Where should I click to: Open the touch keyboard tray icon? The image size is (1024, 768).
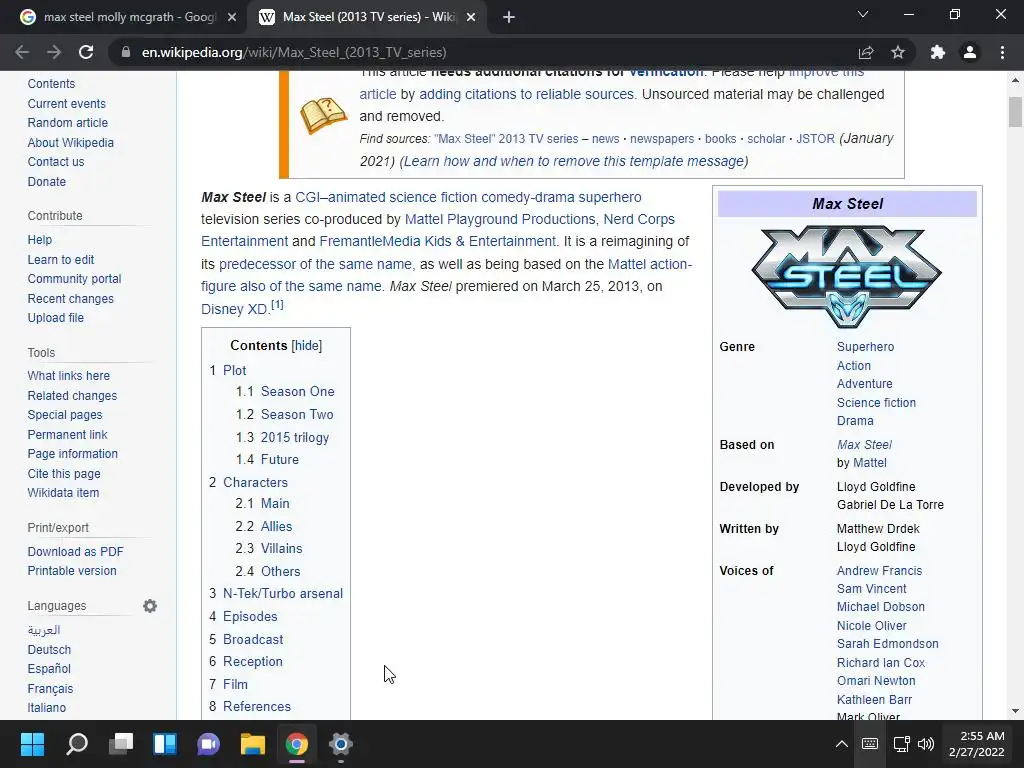coord(870,744)
